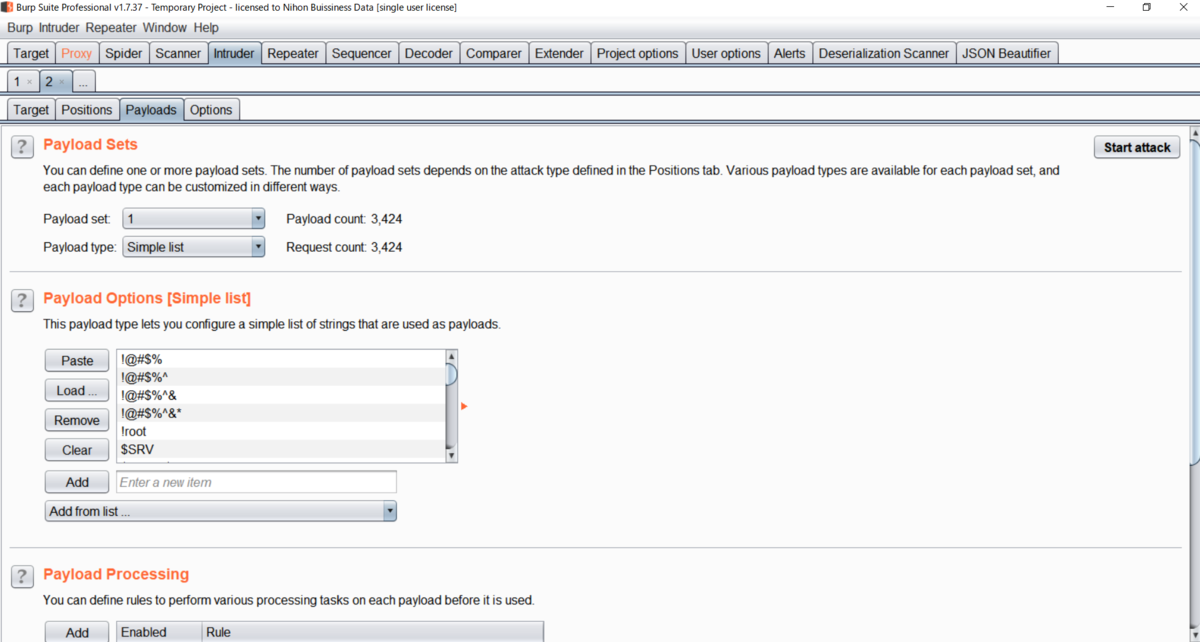Open help for Payload Options section
The width and height of the screenshot is (1200, 642).
tap(22, 300)
